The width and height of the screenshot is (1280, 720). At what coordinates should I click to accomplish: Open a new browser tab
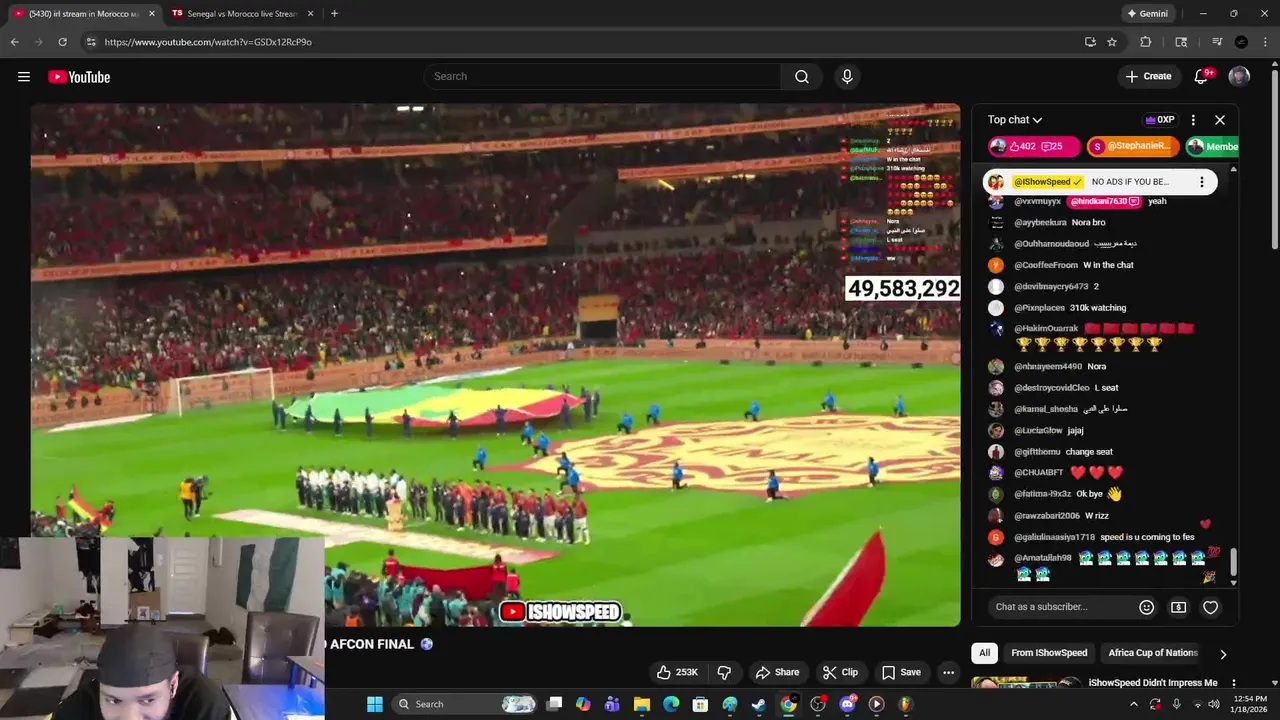pyautogui.click(x=334, y=13)
